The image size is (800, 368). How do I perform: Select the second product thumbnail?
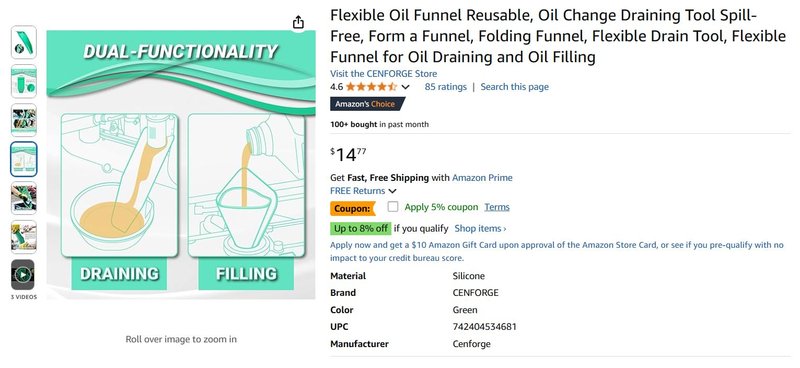click(23, 81)
